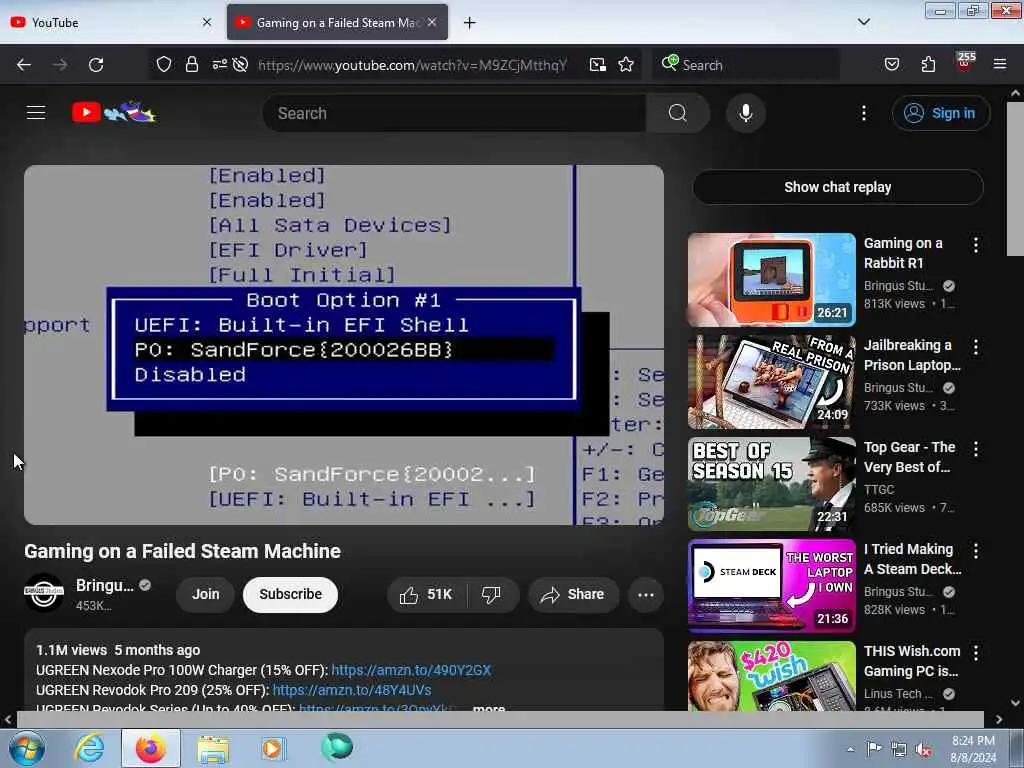
Task: Click the YouTube logo to go home
Action: pyautogui.click(x=114, y=112)
